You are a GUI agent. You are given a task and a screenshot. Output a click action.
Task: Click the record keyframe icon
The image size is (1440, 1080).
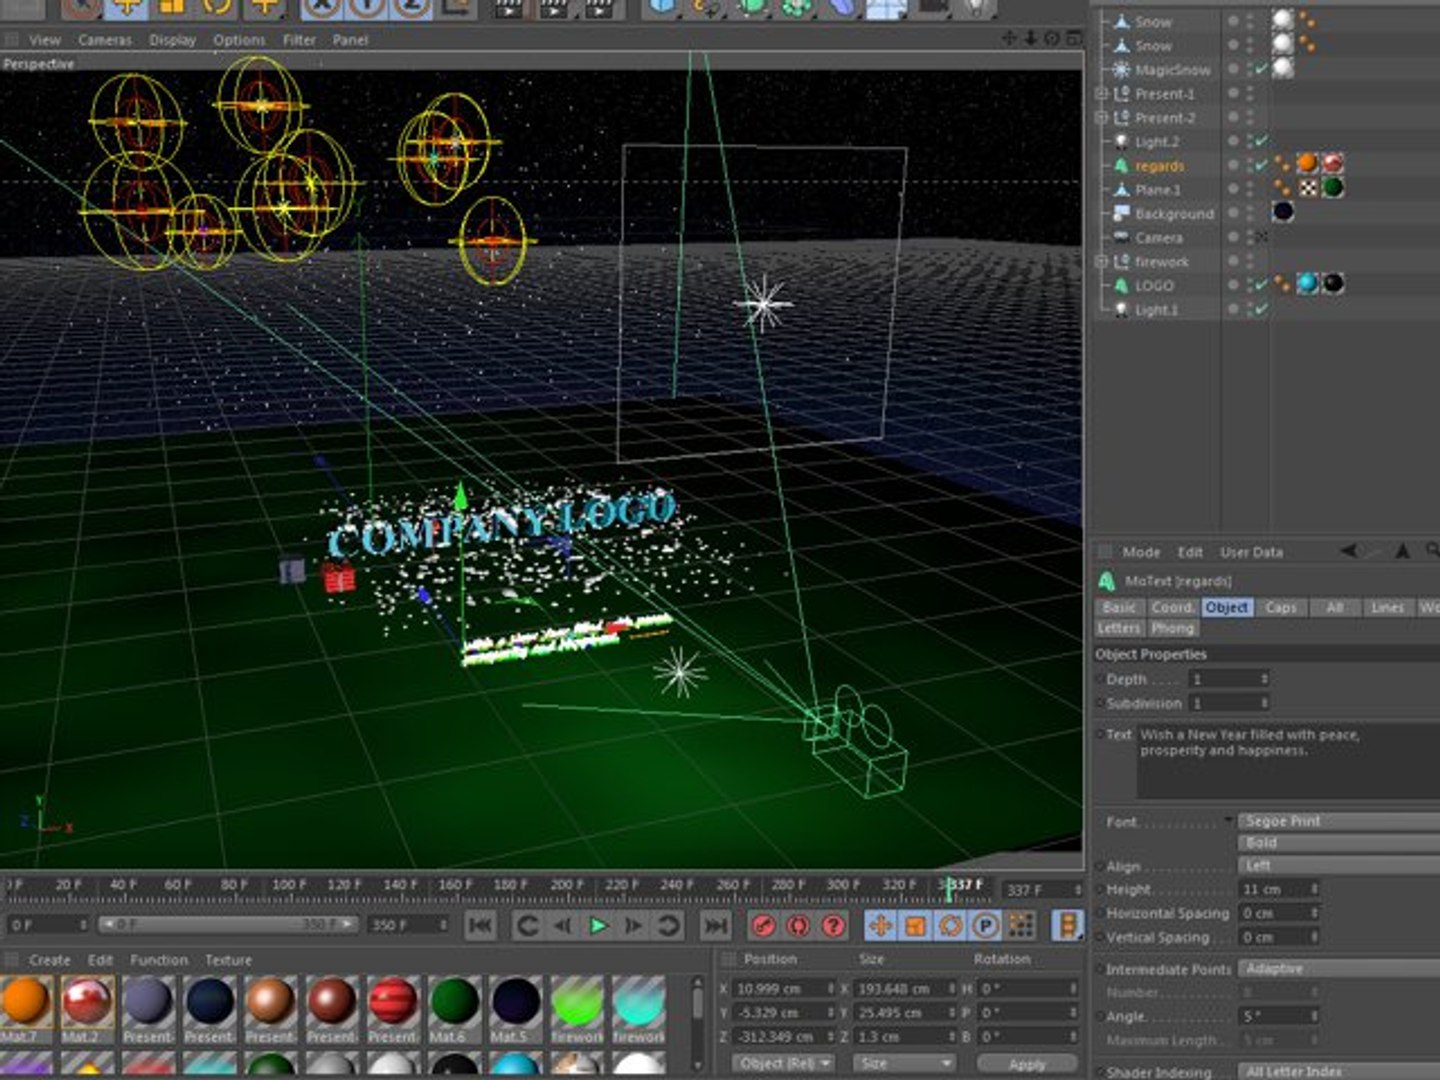[764, 926]
